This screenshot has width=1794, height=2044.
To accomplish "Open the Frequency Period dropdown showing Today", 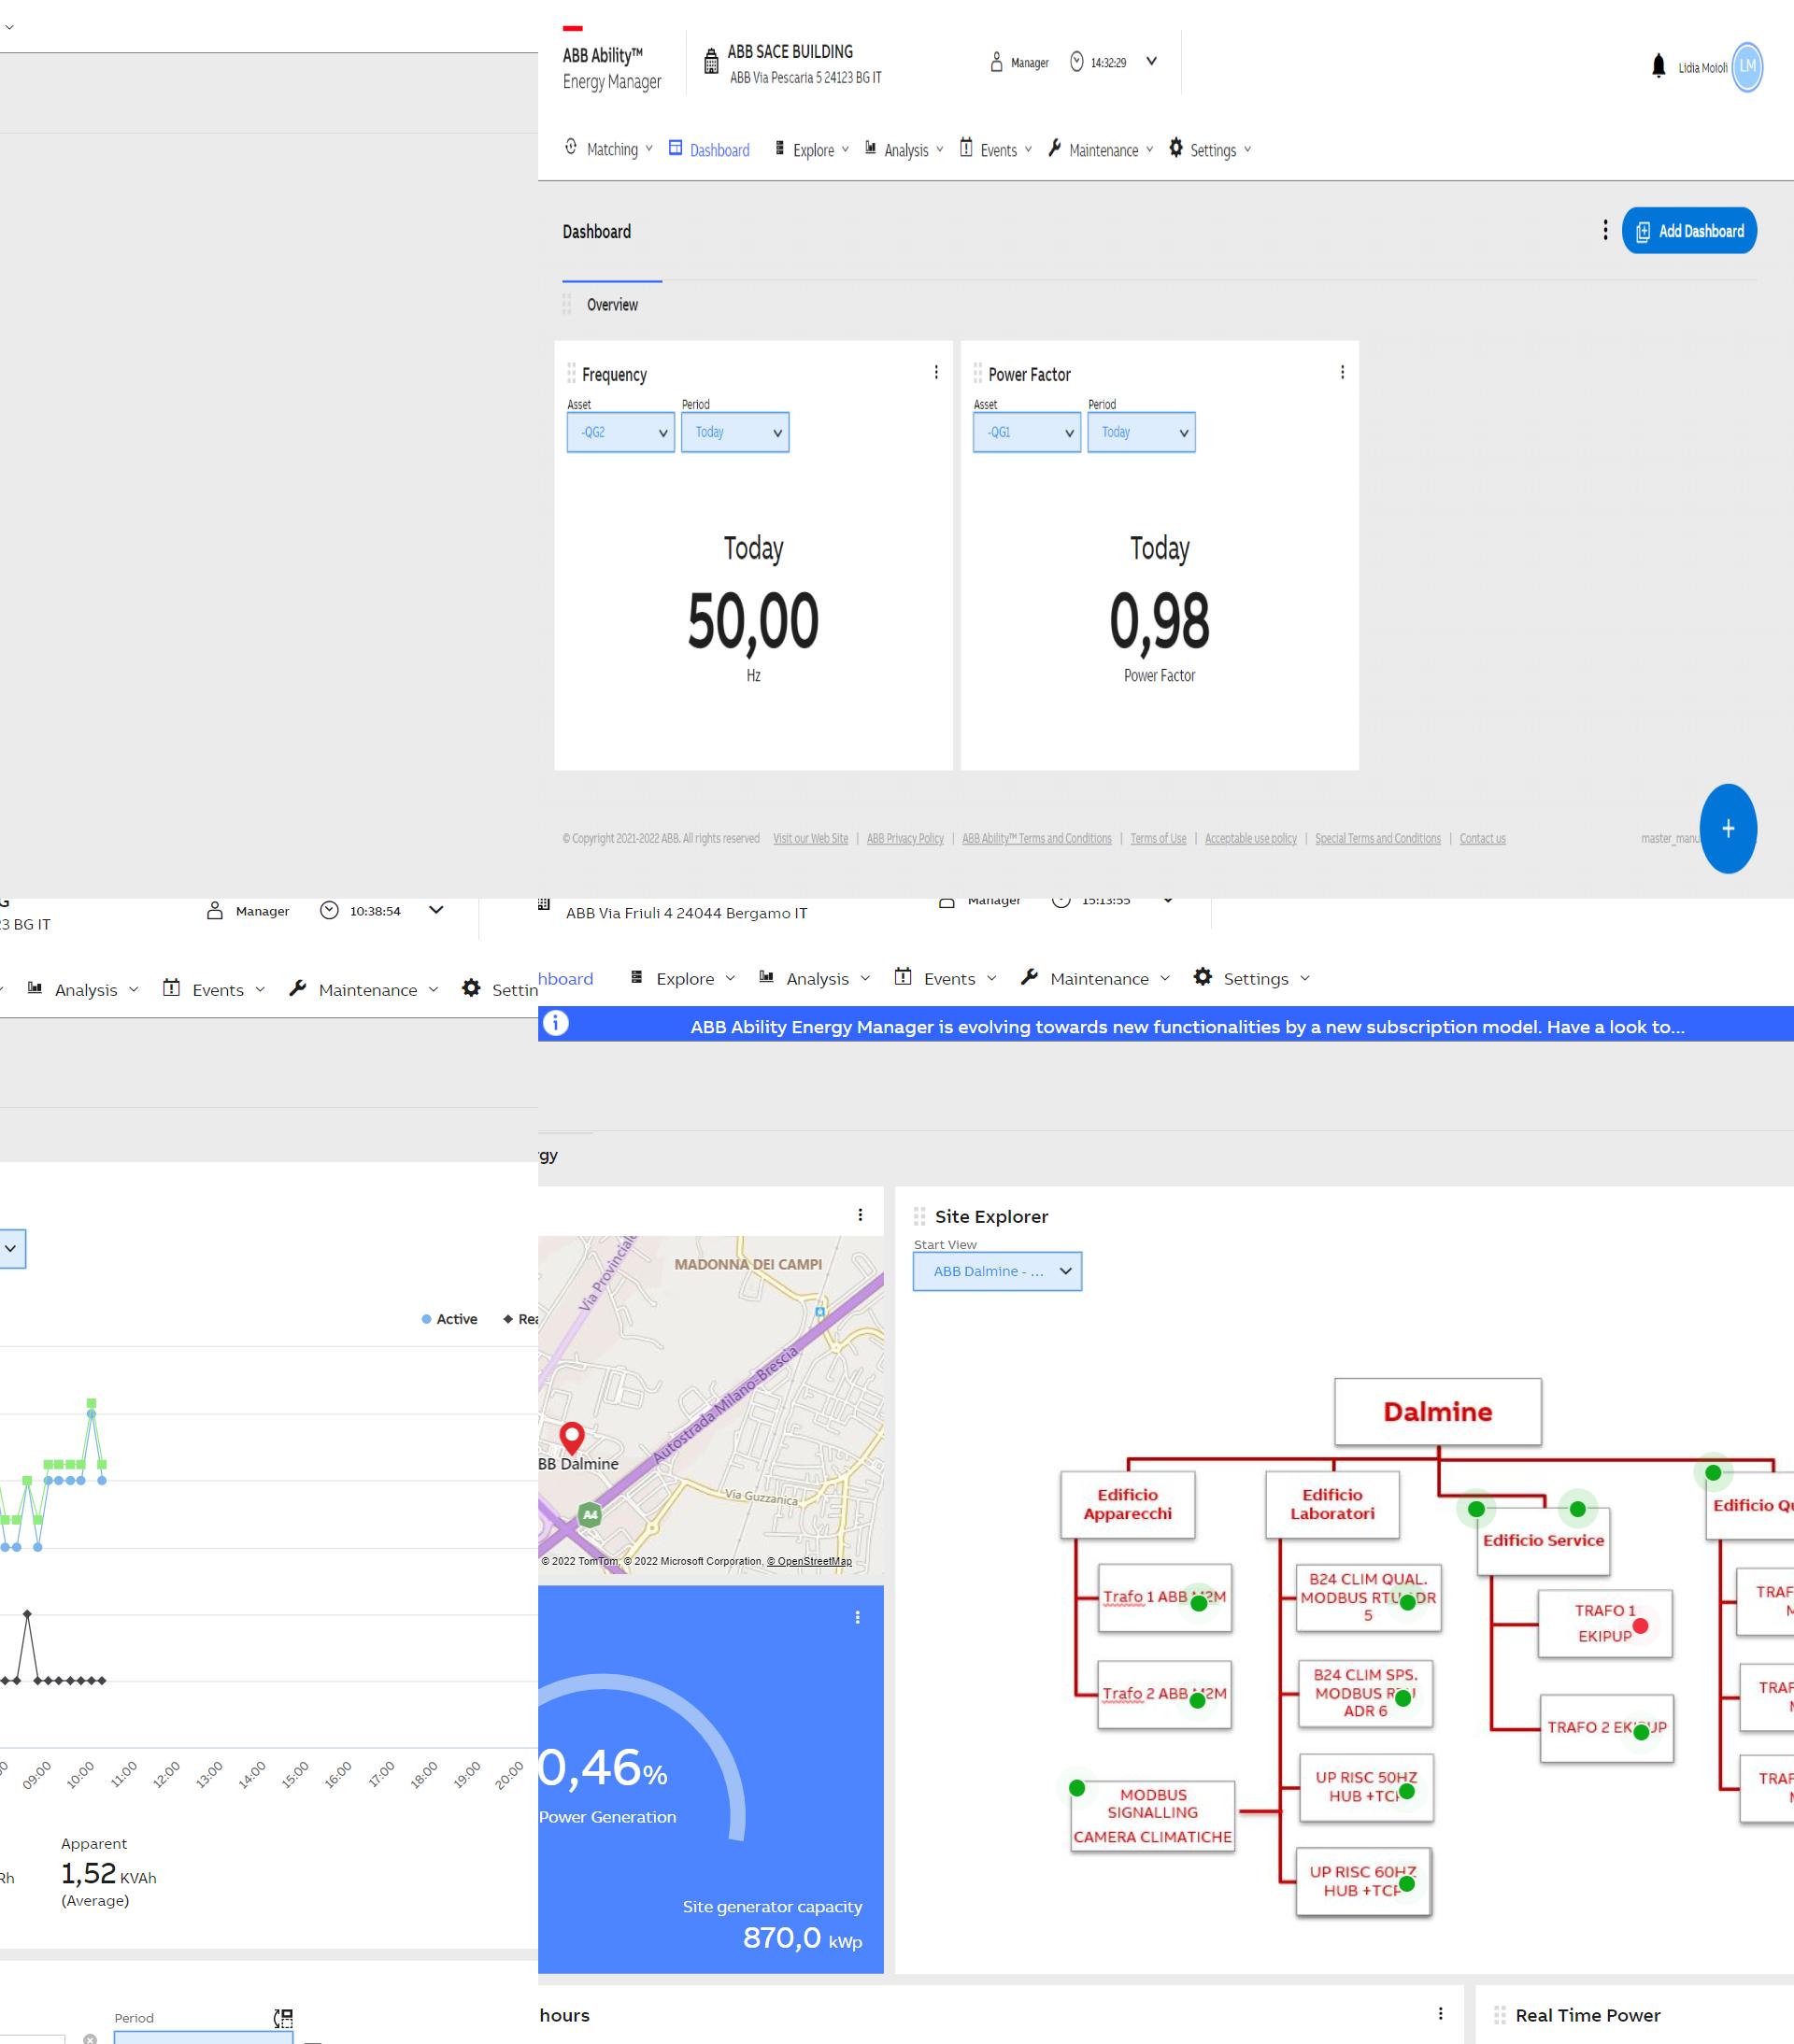I will point(735,432).
